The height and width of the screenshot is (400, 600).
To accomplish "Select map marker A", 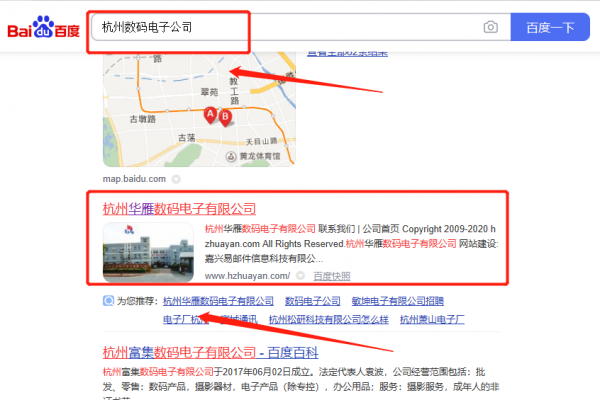I will (x=210, y=115).
